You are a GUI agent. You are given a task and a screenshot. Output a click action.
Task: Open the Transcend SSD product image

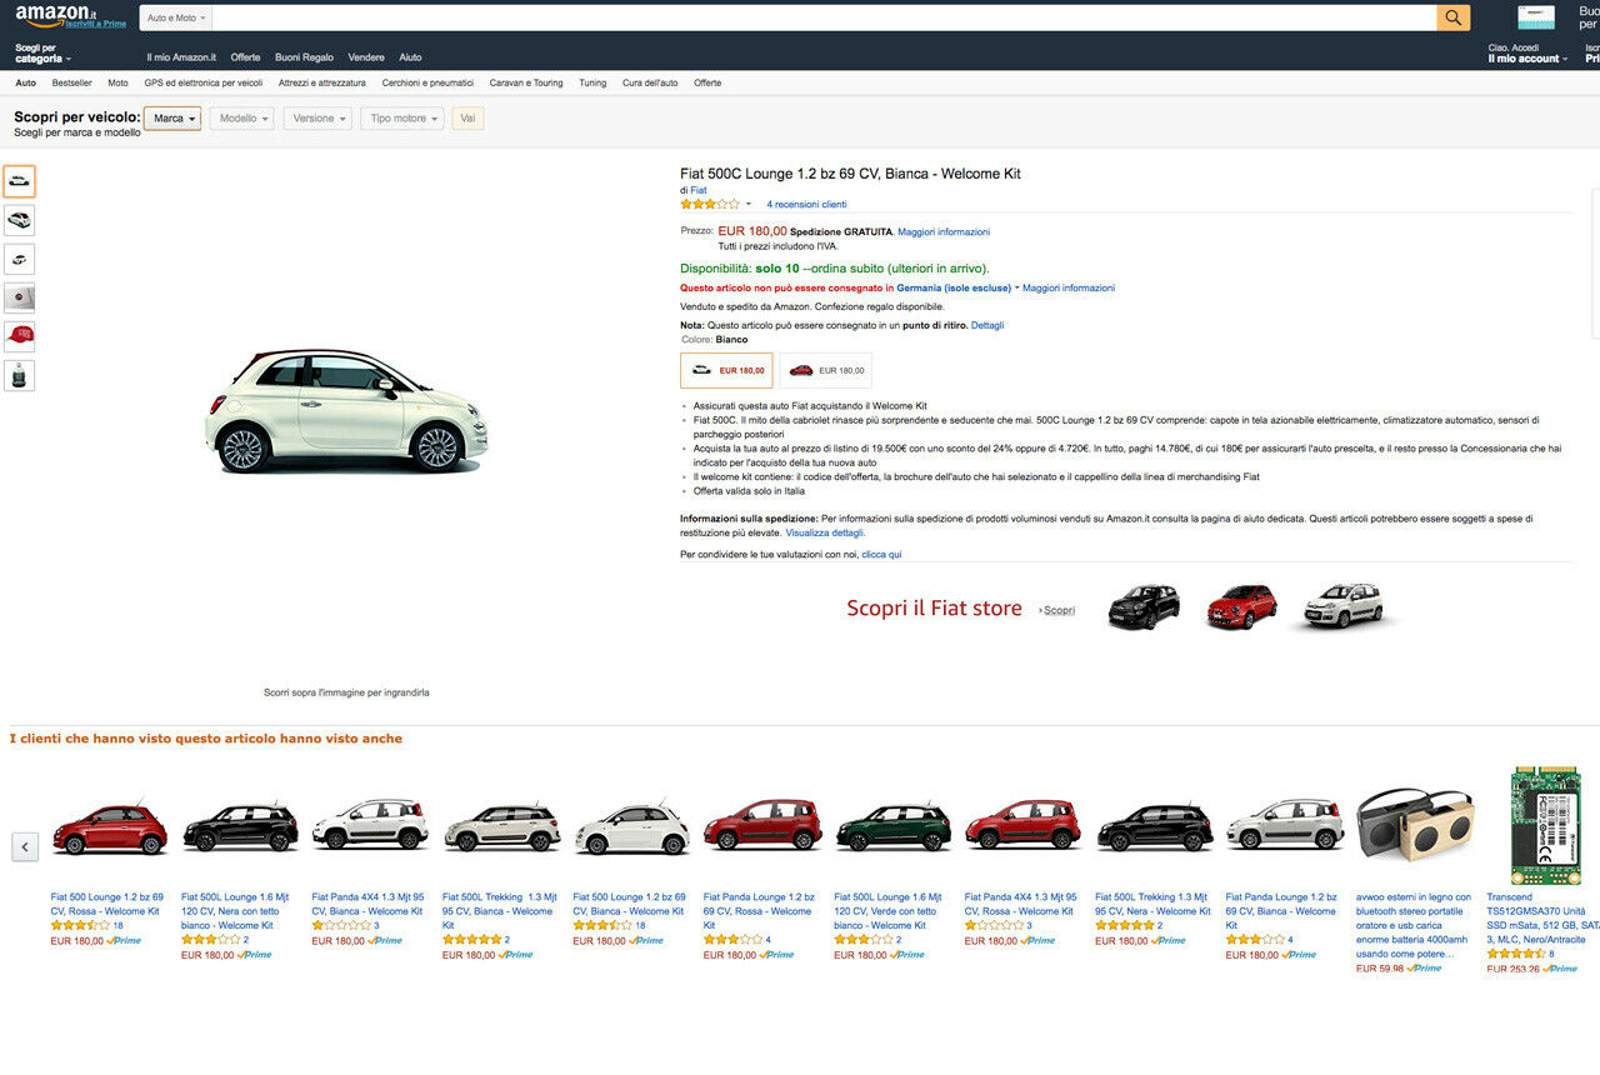click(1545, 825)
